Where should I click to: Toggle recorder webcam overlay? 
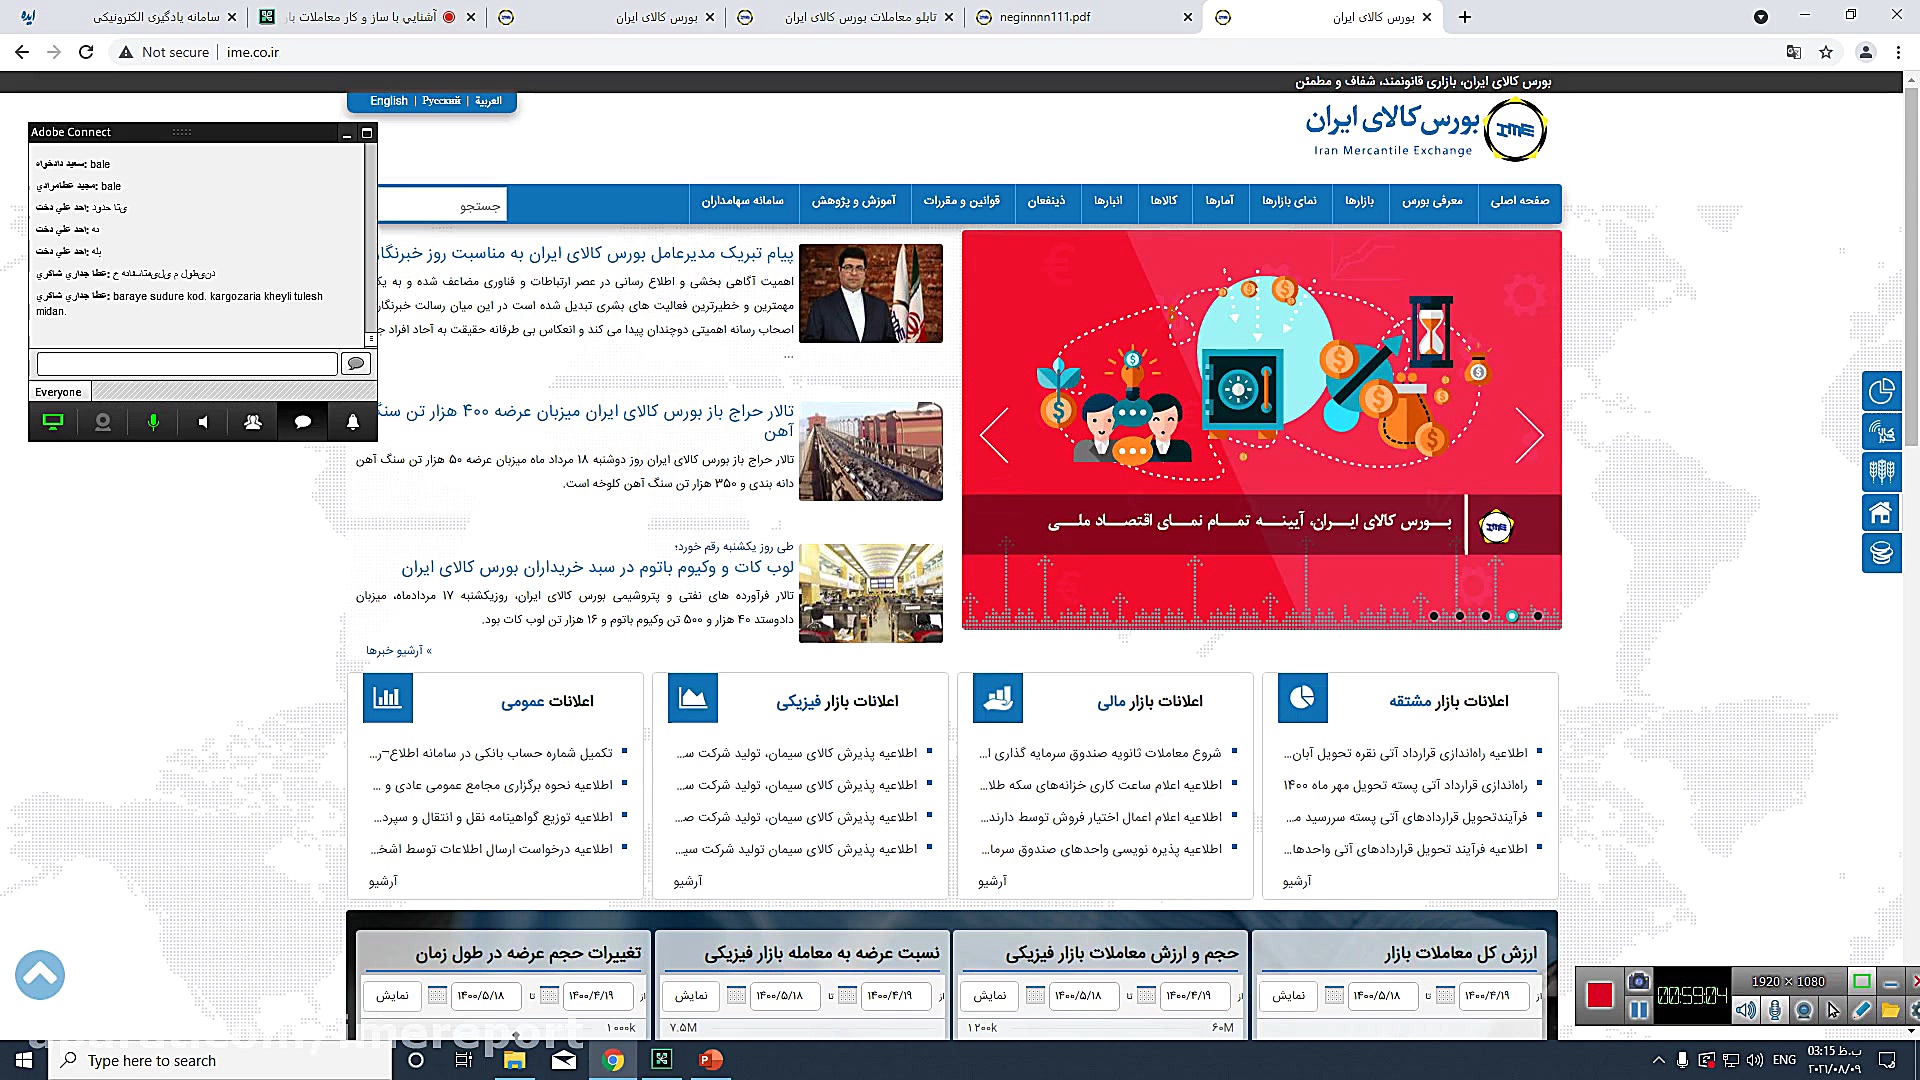[x=1804, y=1010]
